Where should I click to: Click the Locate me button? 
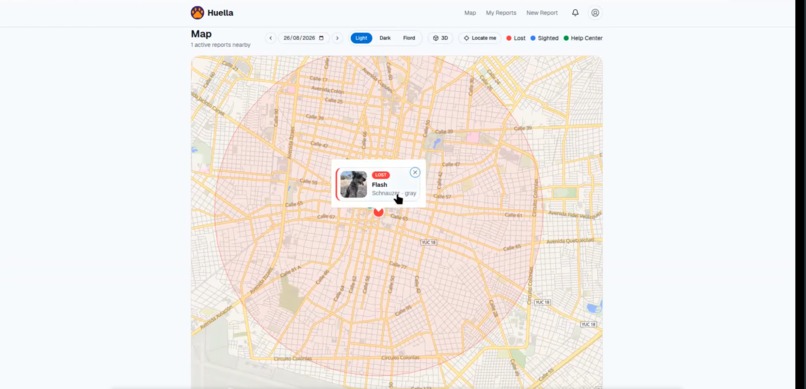coord(480,38)
